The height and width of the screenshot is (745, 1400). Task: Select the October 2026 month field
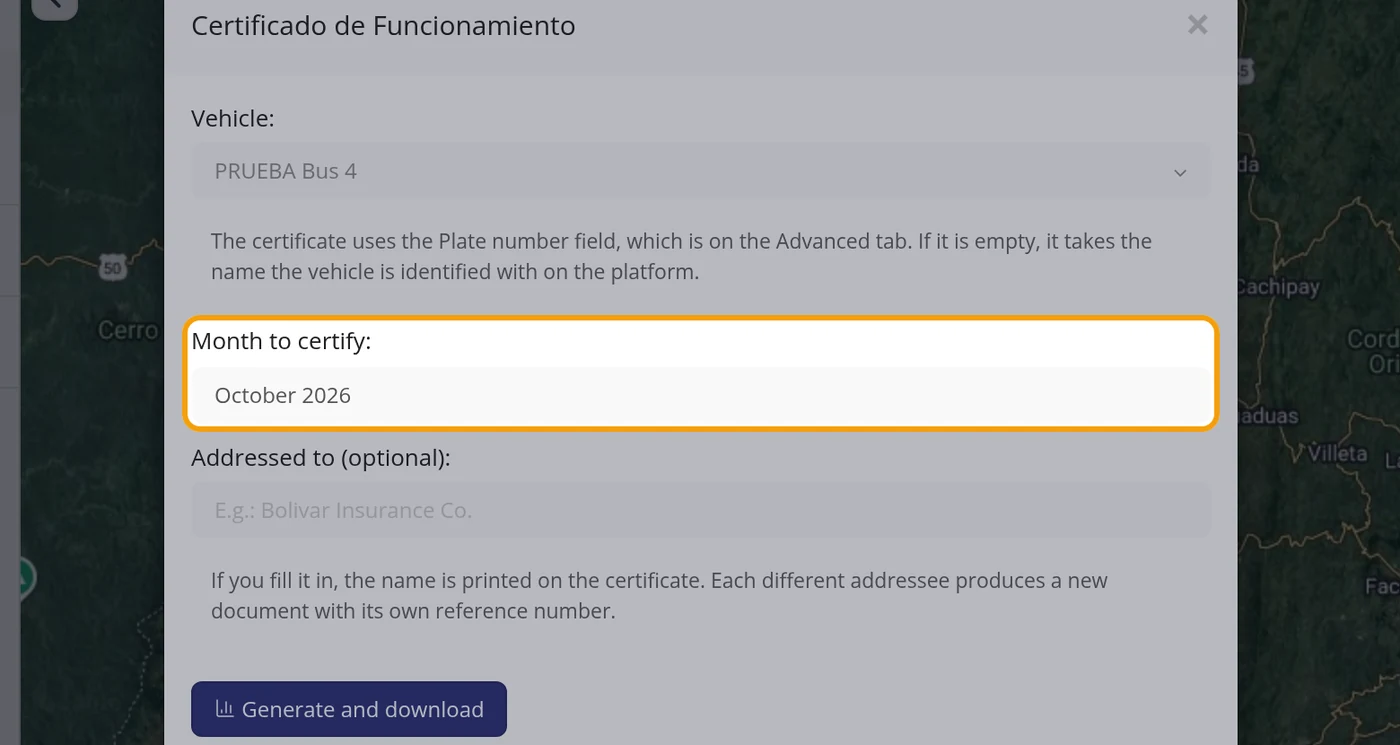(x=700, y=395)
